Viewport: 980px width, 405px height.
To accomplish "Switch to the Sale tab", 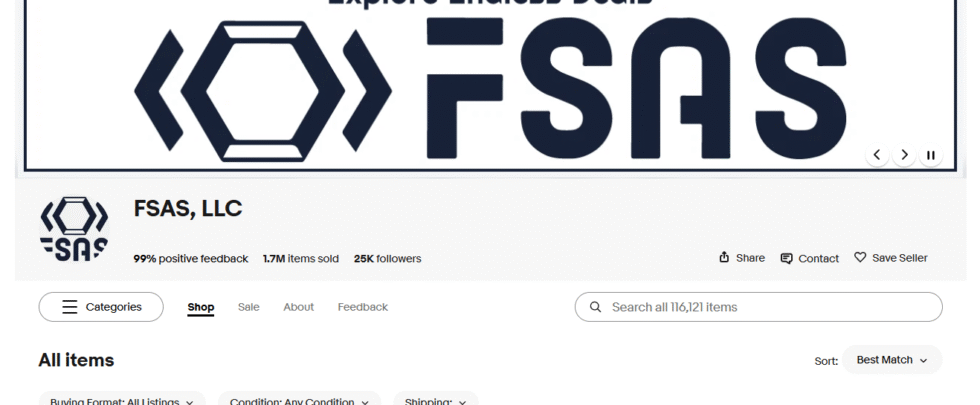I will [249, 307].
